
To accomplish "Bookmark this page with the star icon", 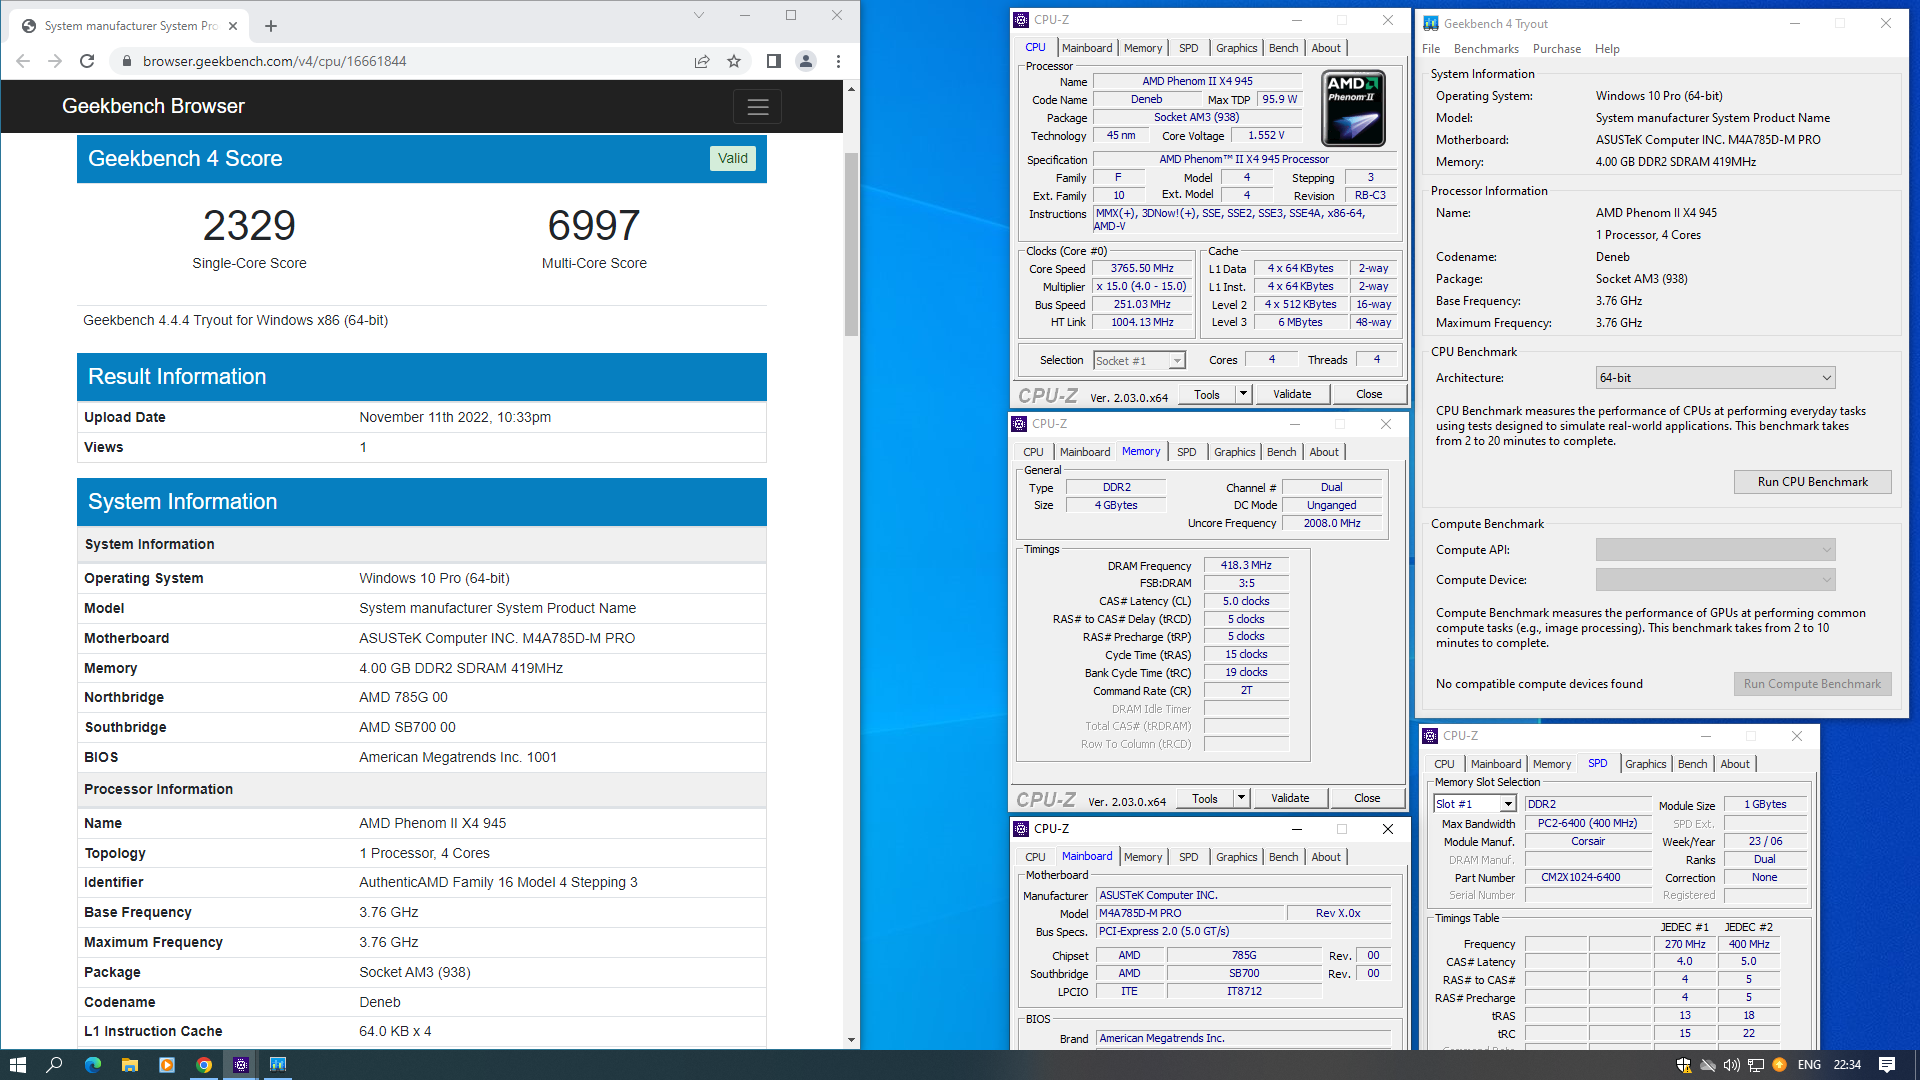I will (x=734, y=61).
